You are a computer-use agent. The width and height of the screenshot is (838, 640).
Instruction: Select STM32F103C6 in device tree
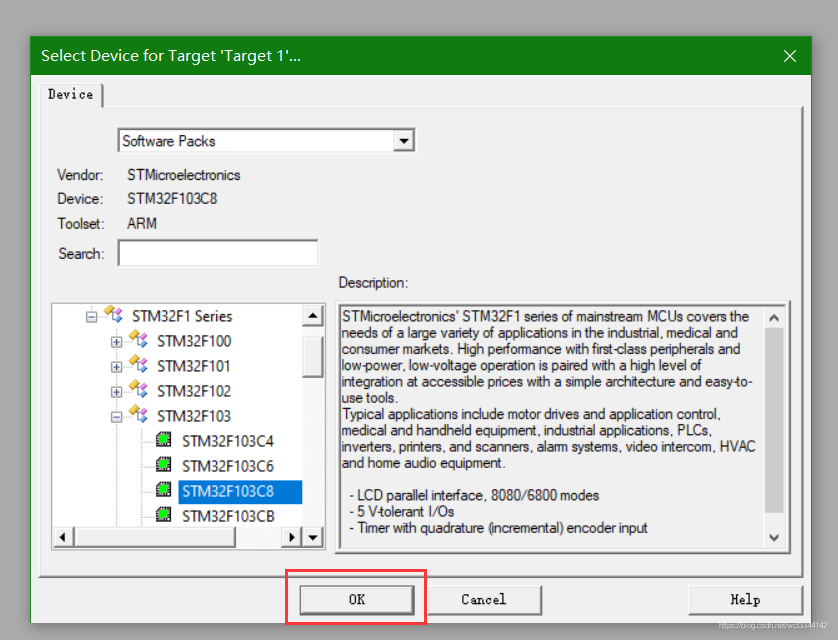[228, 466]
